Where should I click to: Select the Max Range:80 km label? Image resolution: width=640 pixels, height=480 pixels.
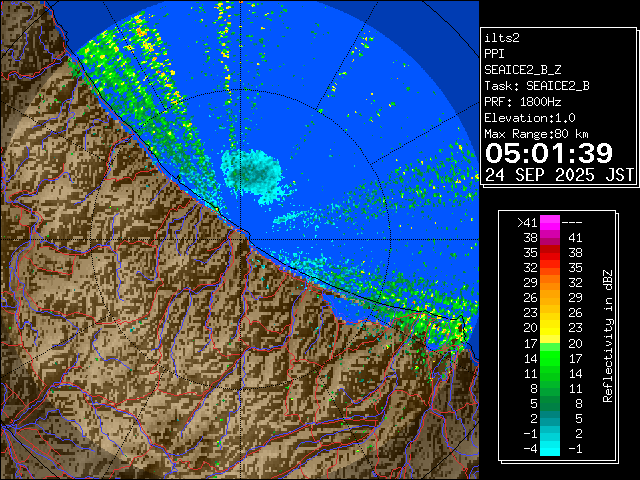(536, 133)
